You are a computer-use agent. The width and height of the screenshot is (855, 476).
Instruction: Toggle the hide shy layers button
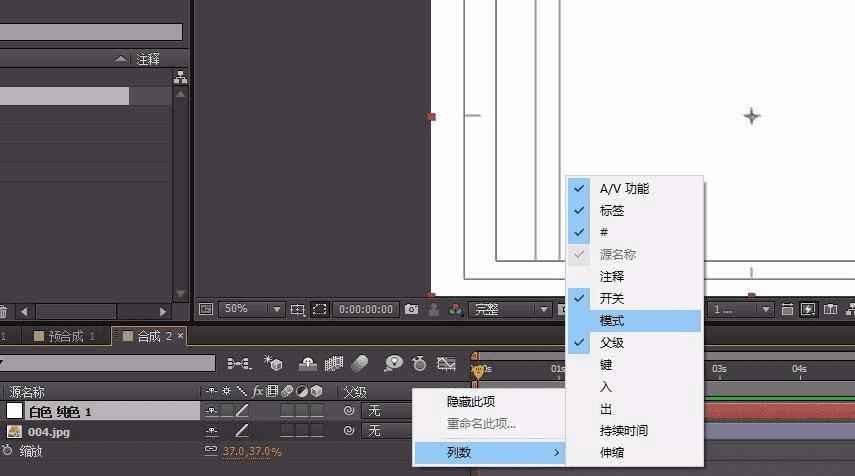click(308, 363)
